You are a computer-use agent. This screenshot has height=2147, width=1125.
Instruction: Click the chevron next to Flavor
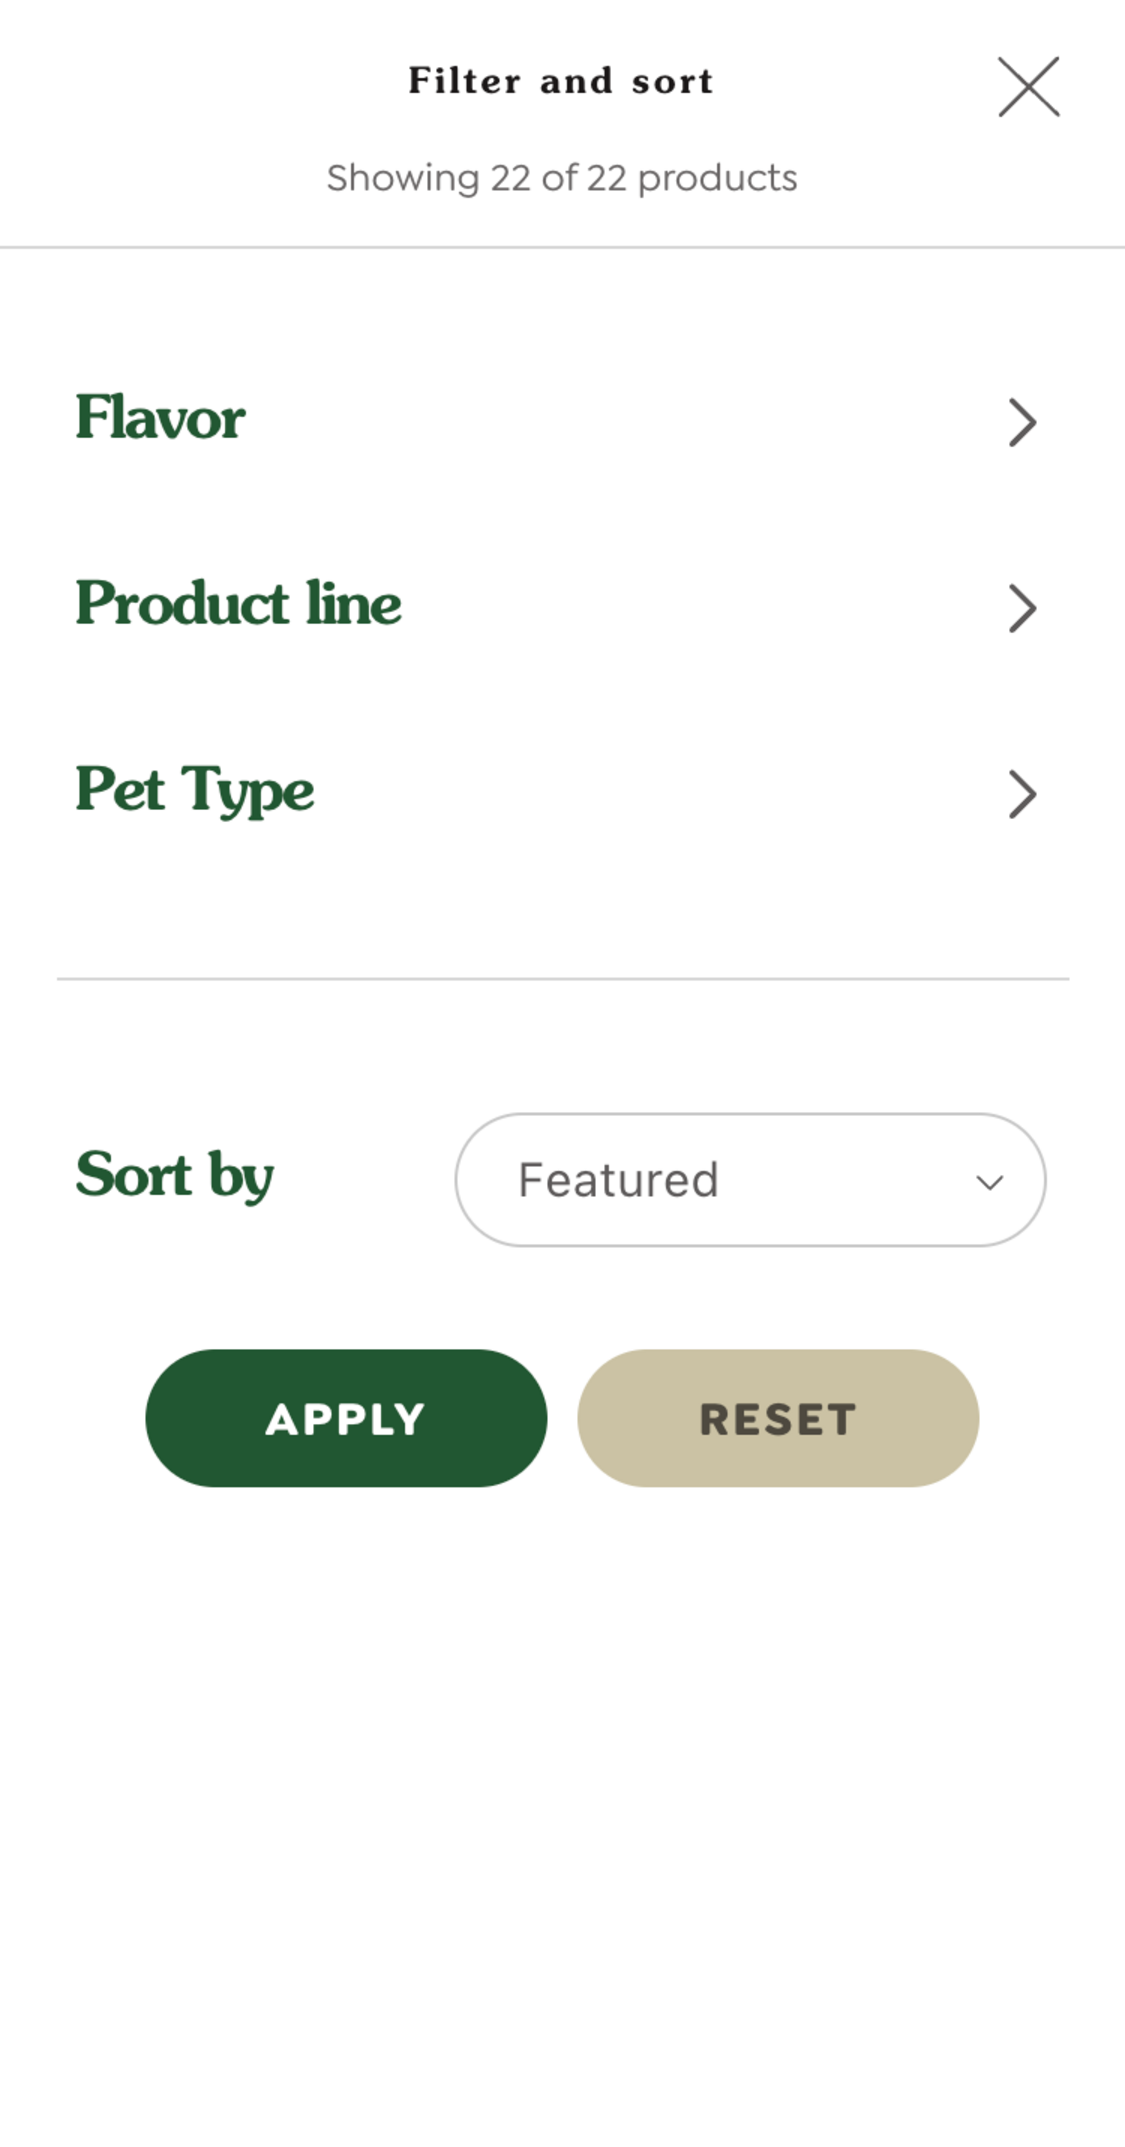click(x=1022, y=423)
